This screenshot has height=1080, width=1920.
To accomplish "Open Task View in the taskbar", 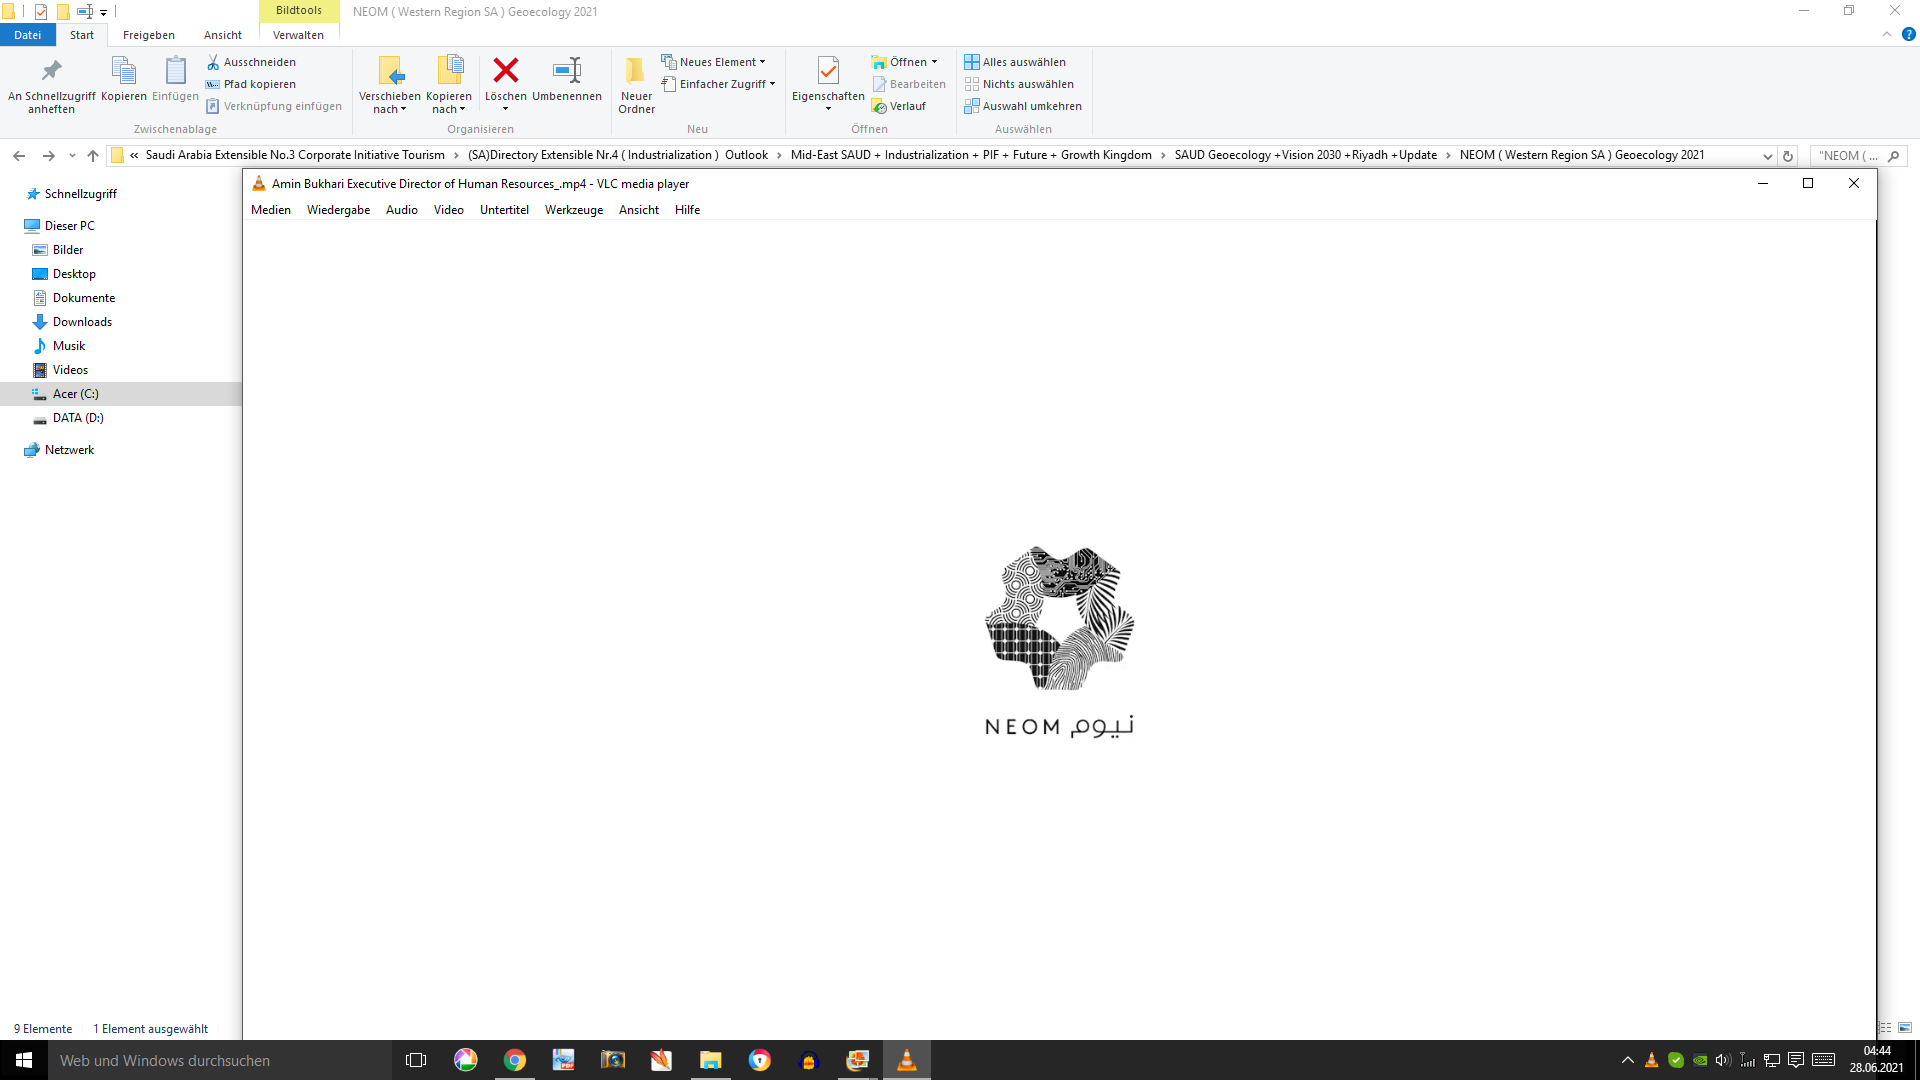I will pyautogui.click(x=416, y=1060).
